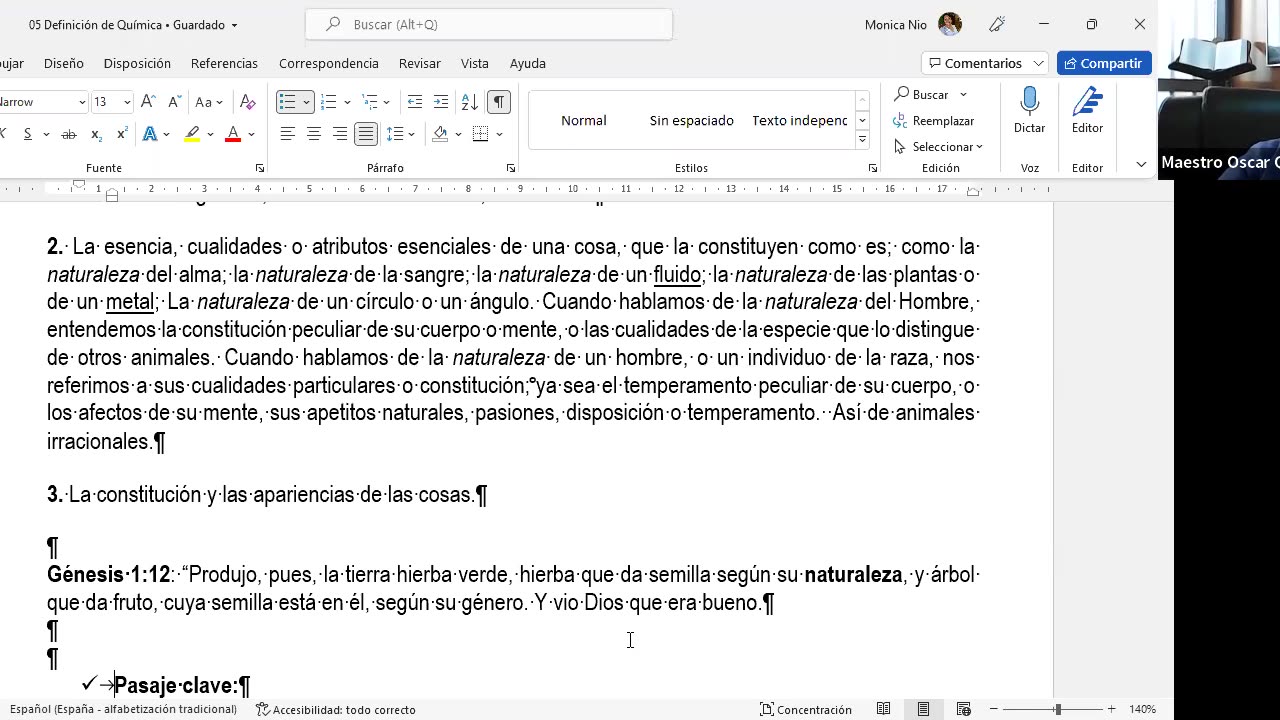The height and width of the screenshot is (720, 1280).
Task: Apply borders to paragraph
Action: coord(480,134)
